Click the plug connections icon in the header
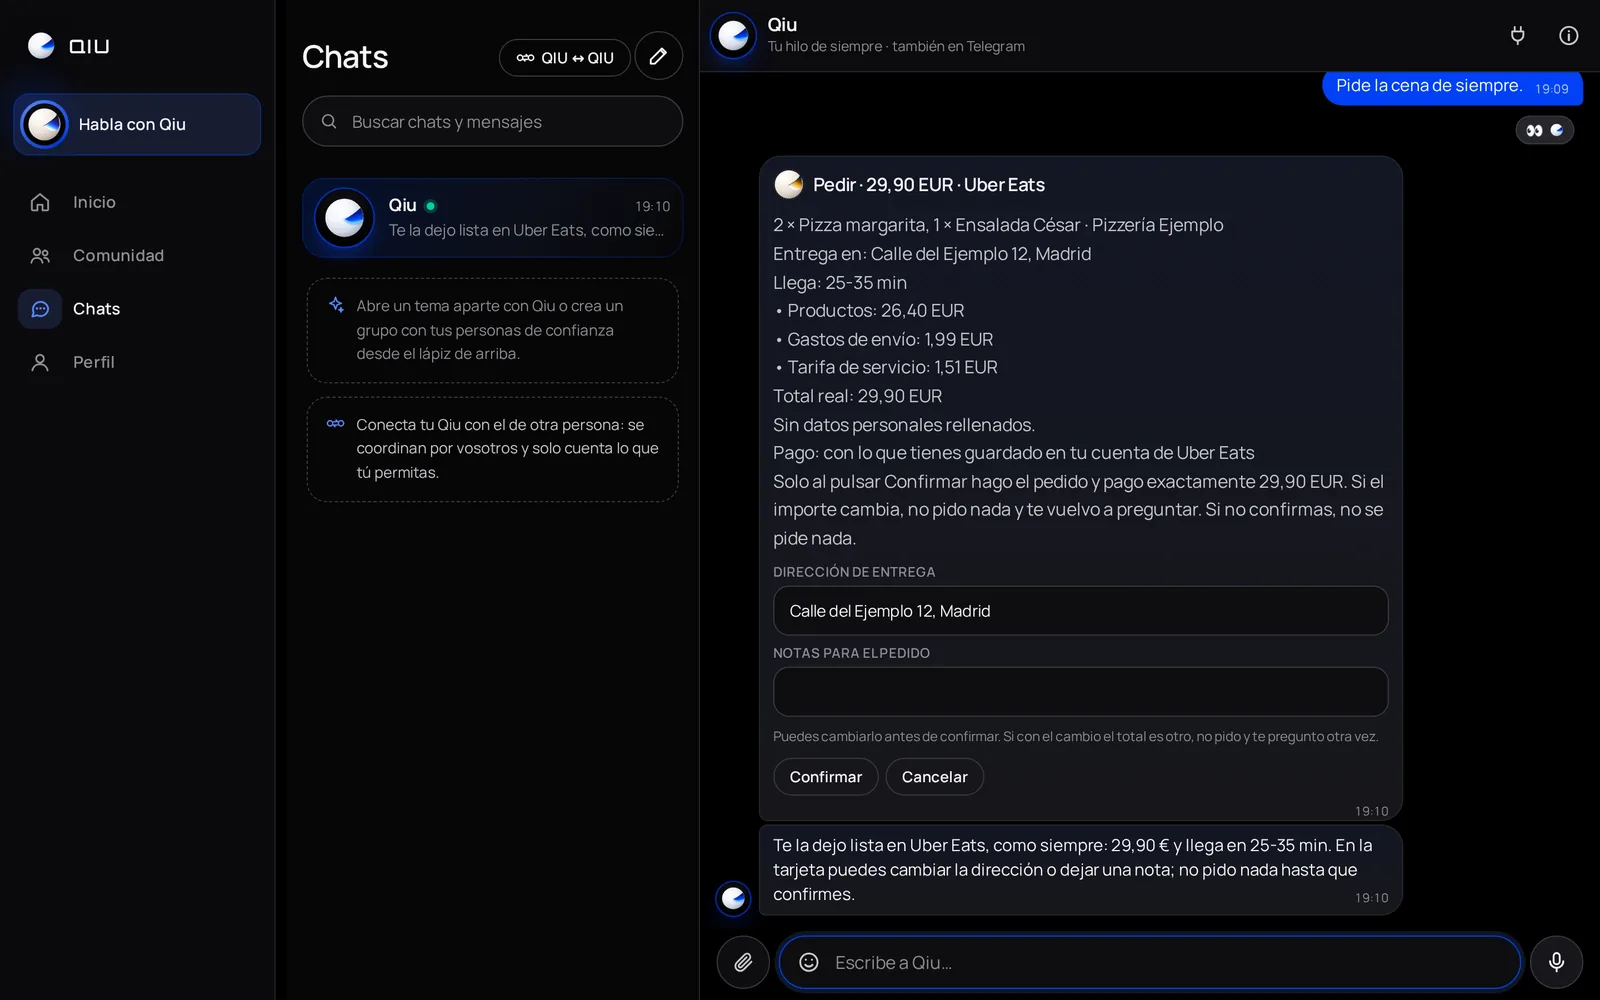The width and height of the screenshot is (1600, 1000). [x=1517, y=36]
